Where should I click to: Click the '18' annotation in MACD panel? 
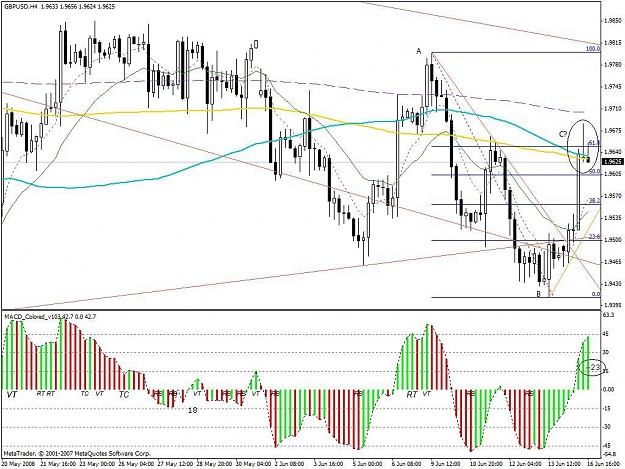tap(193, 410)
